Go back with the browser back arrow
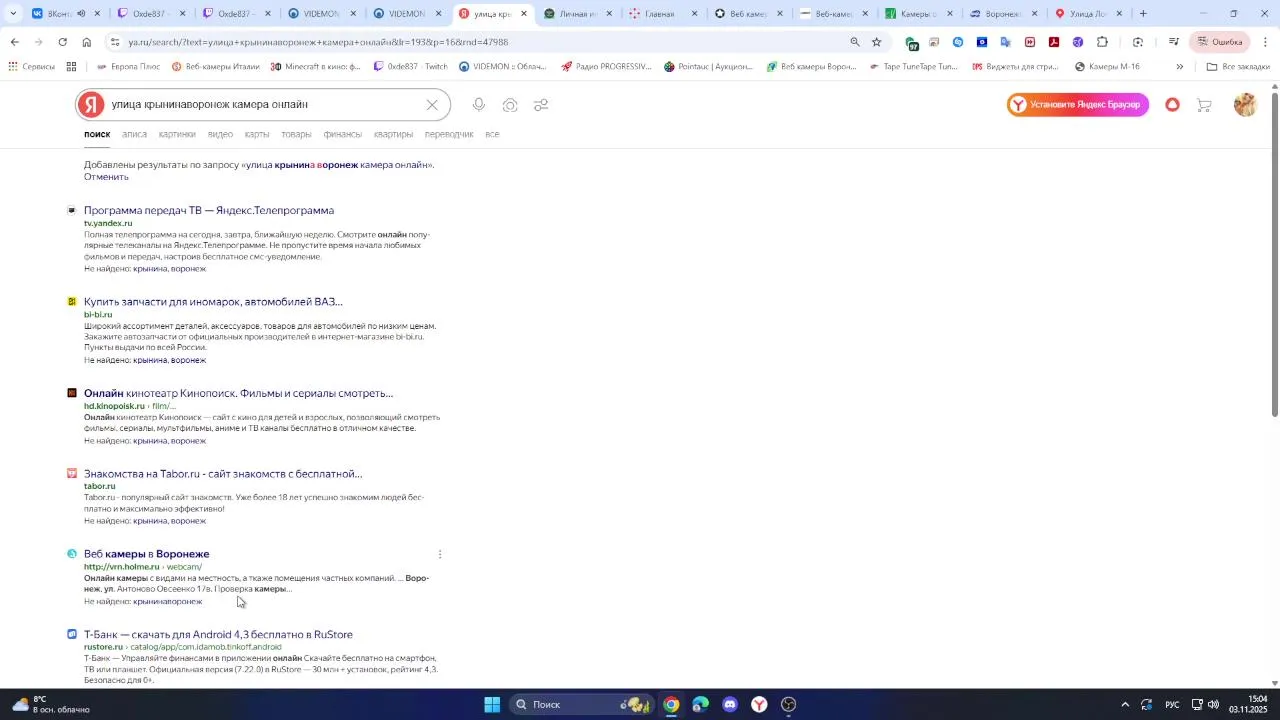 click(14, 42)
